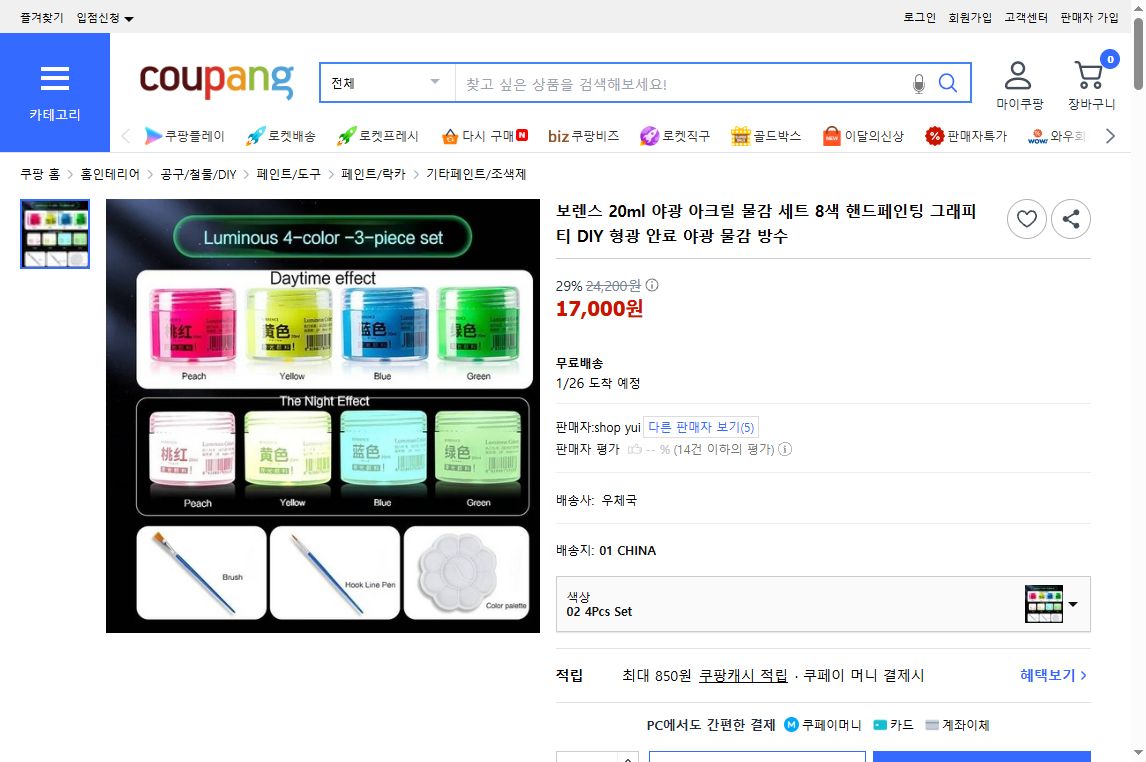
Task: Toggle the wishlist heart on the product
Action: point(1026,219)
